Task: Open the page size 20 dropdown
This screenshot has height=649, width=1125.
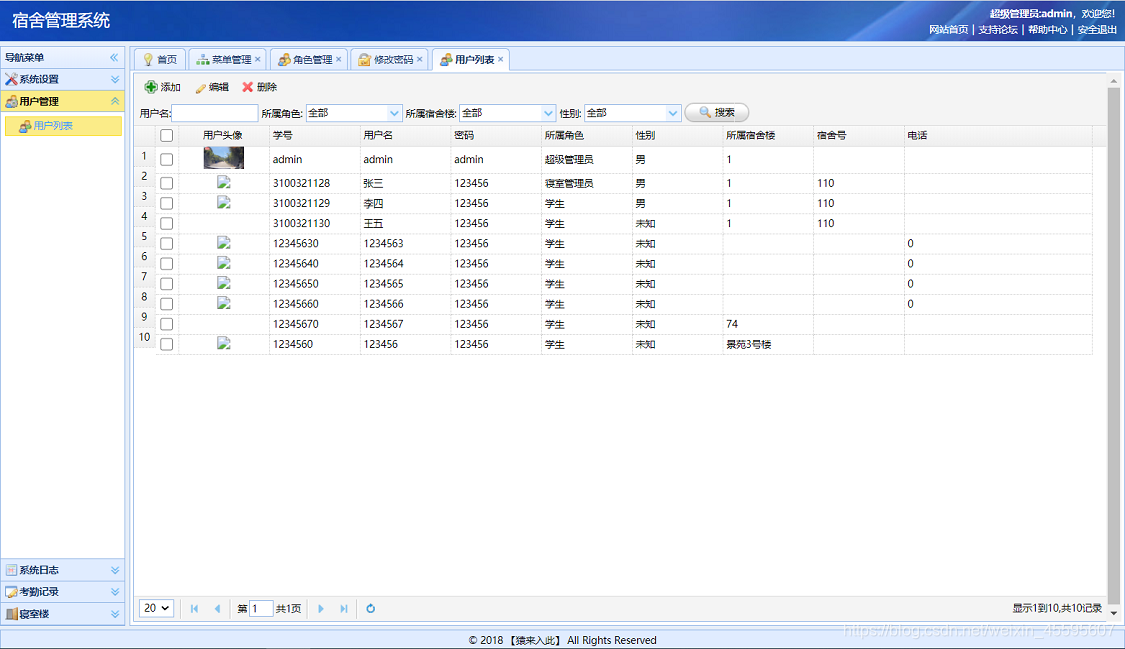Action: point(156,608)
